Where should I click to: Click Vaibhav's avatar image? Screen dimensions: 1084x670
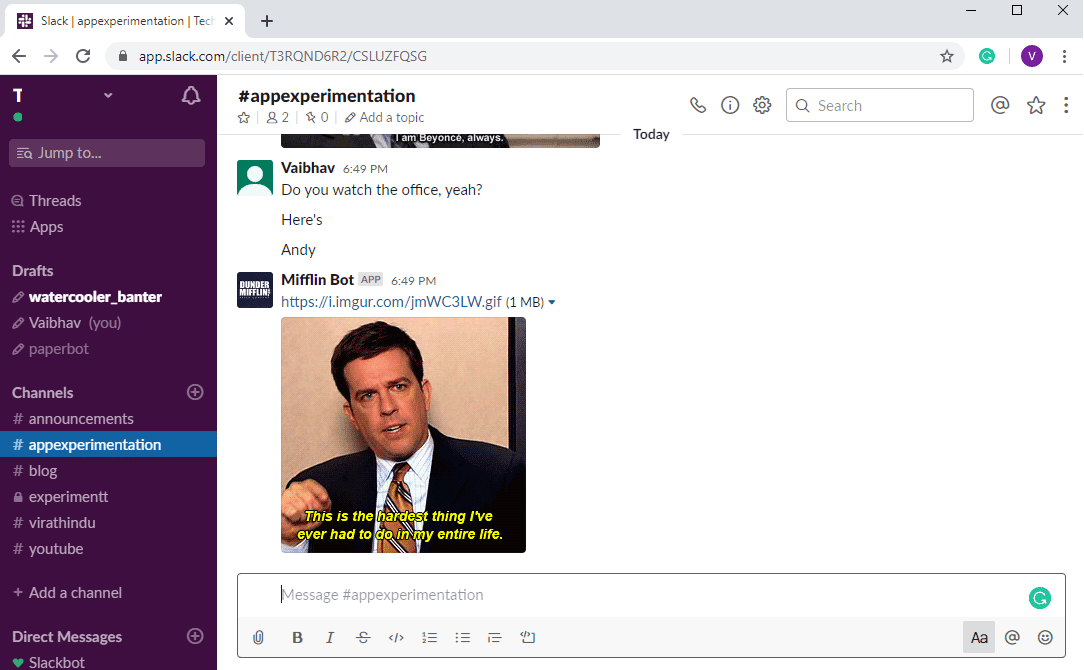[254, 178]
